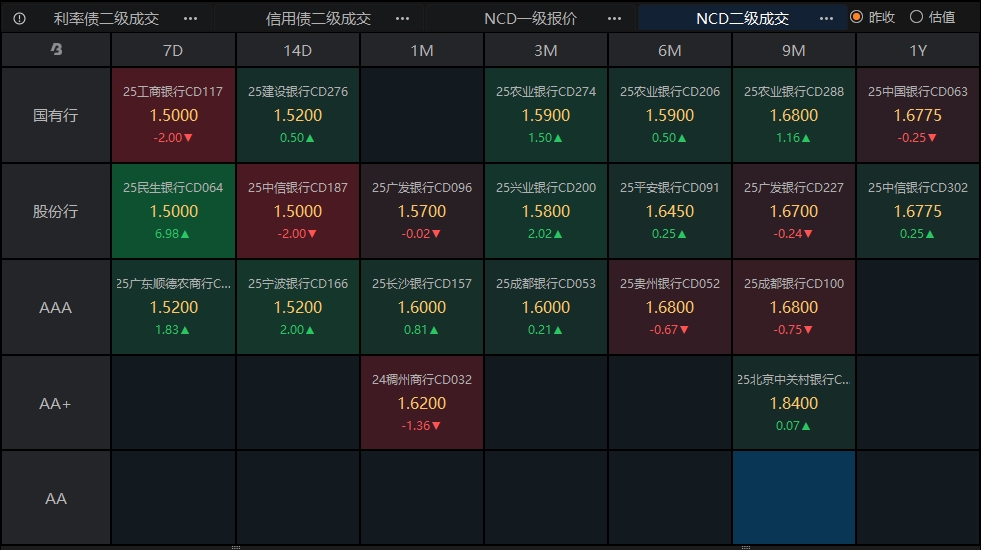The image size is (981, 550).
Task: Open the 25农业银行CD274 cell
Action: (546, 115)
